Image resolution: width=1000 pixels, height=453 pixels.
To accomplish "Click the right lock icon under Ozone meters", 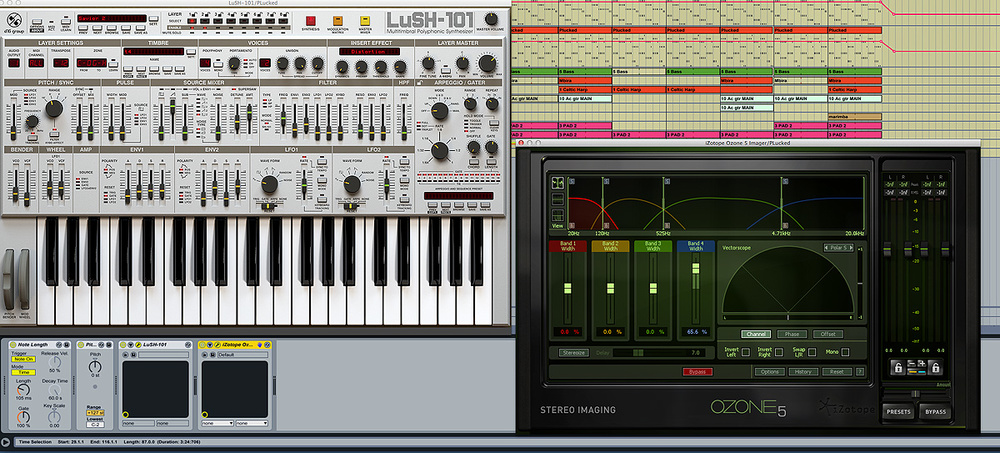I will coord(936,368).
